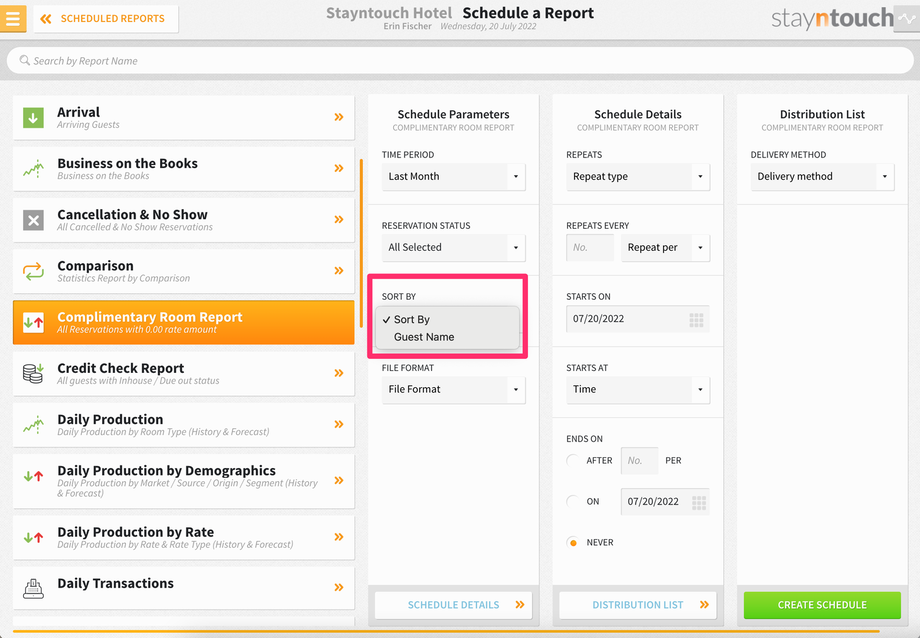Click the Starts On date field

(638, 319)
